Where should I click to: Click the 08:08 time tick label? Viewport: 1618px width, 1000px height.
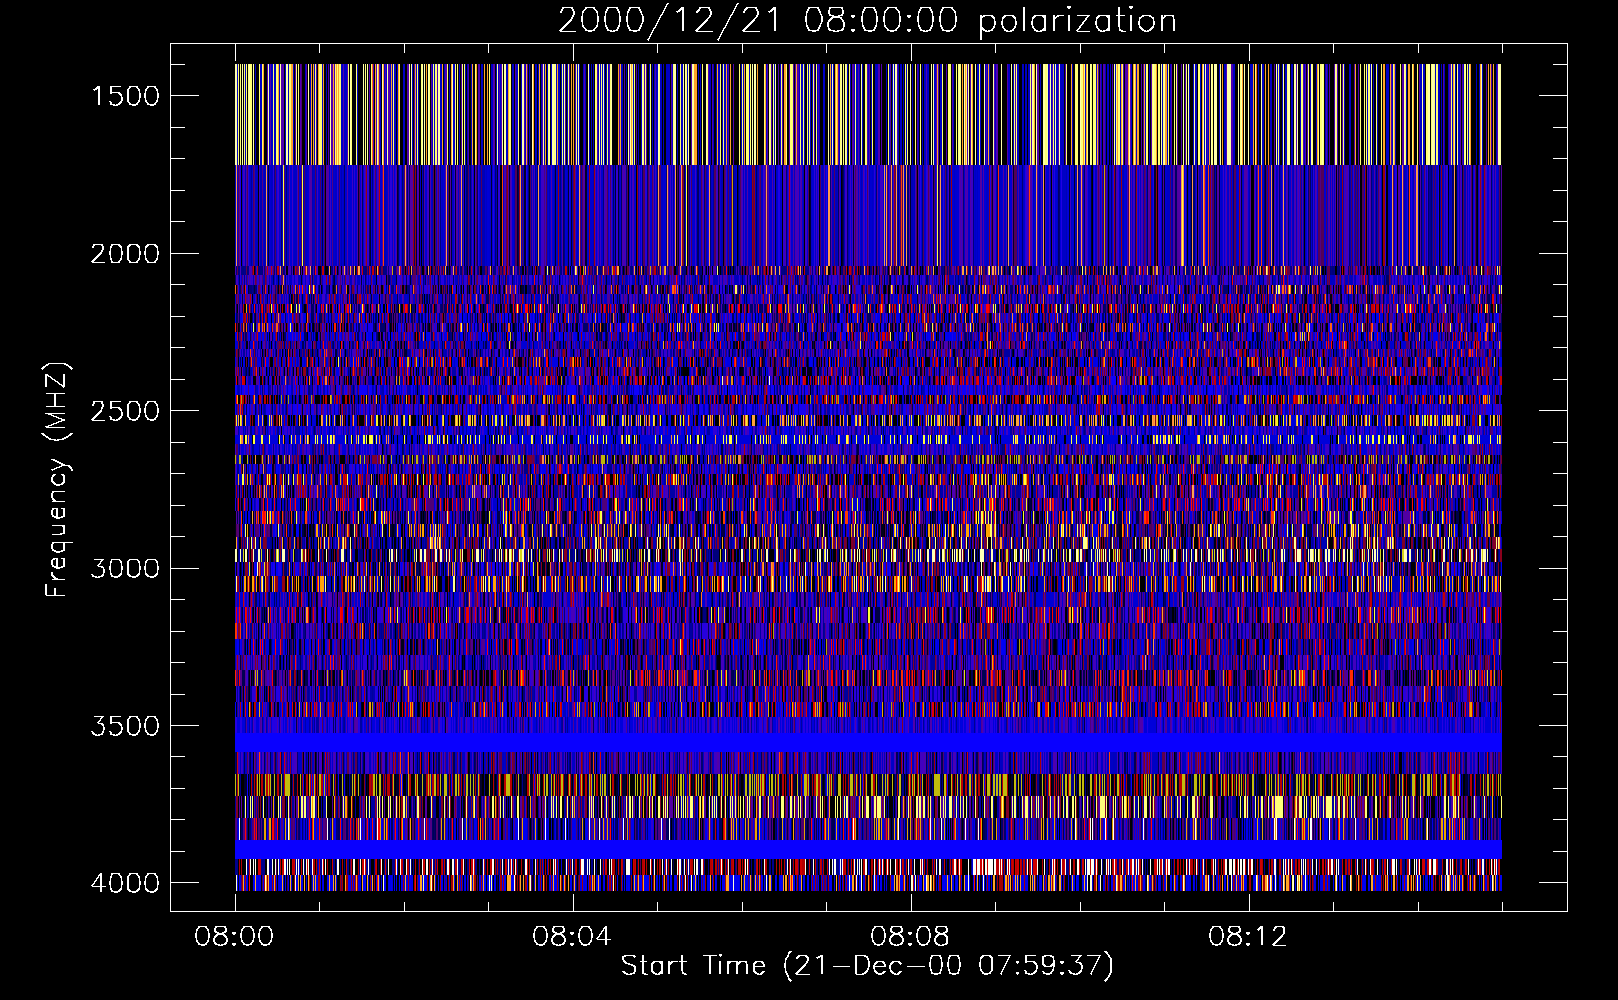click(x=910, y=937)
